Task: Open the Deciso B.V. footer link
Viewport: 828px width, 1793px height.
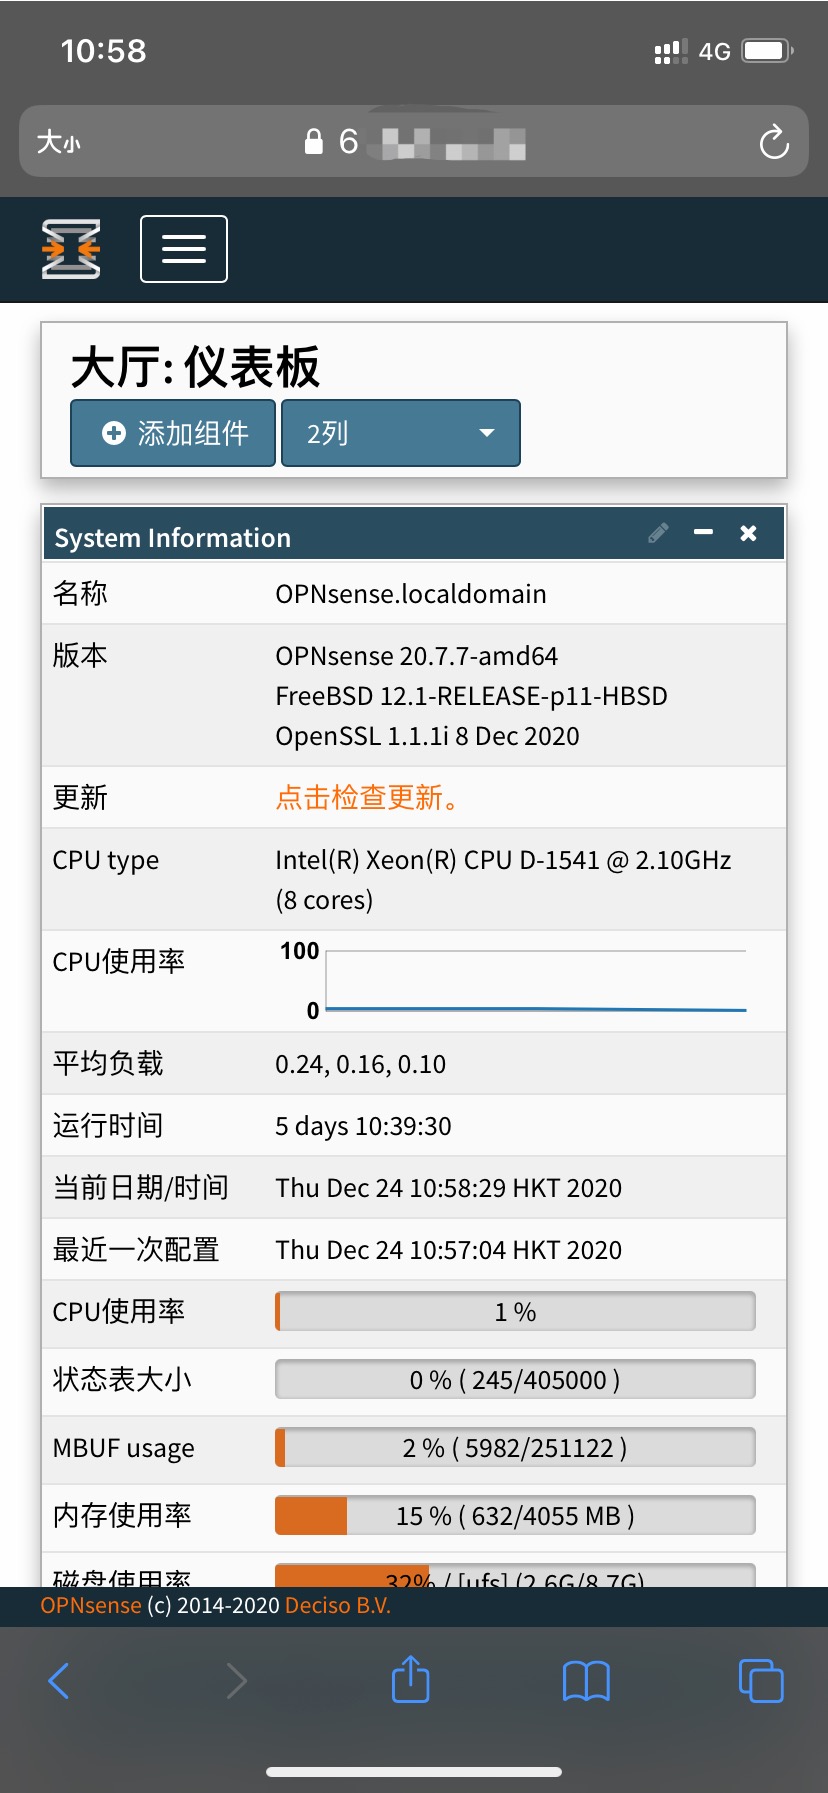Action: click(x=338, y=1606)
